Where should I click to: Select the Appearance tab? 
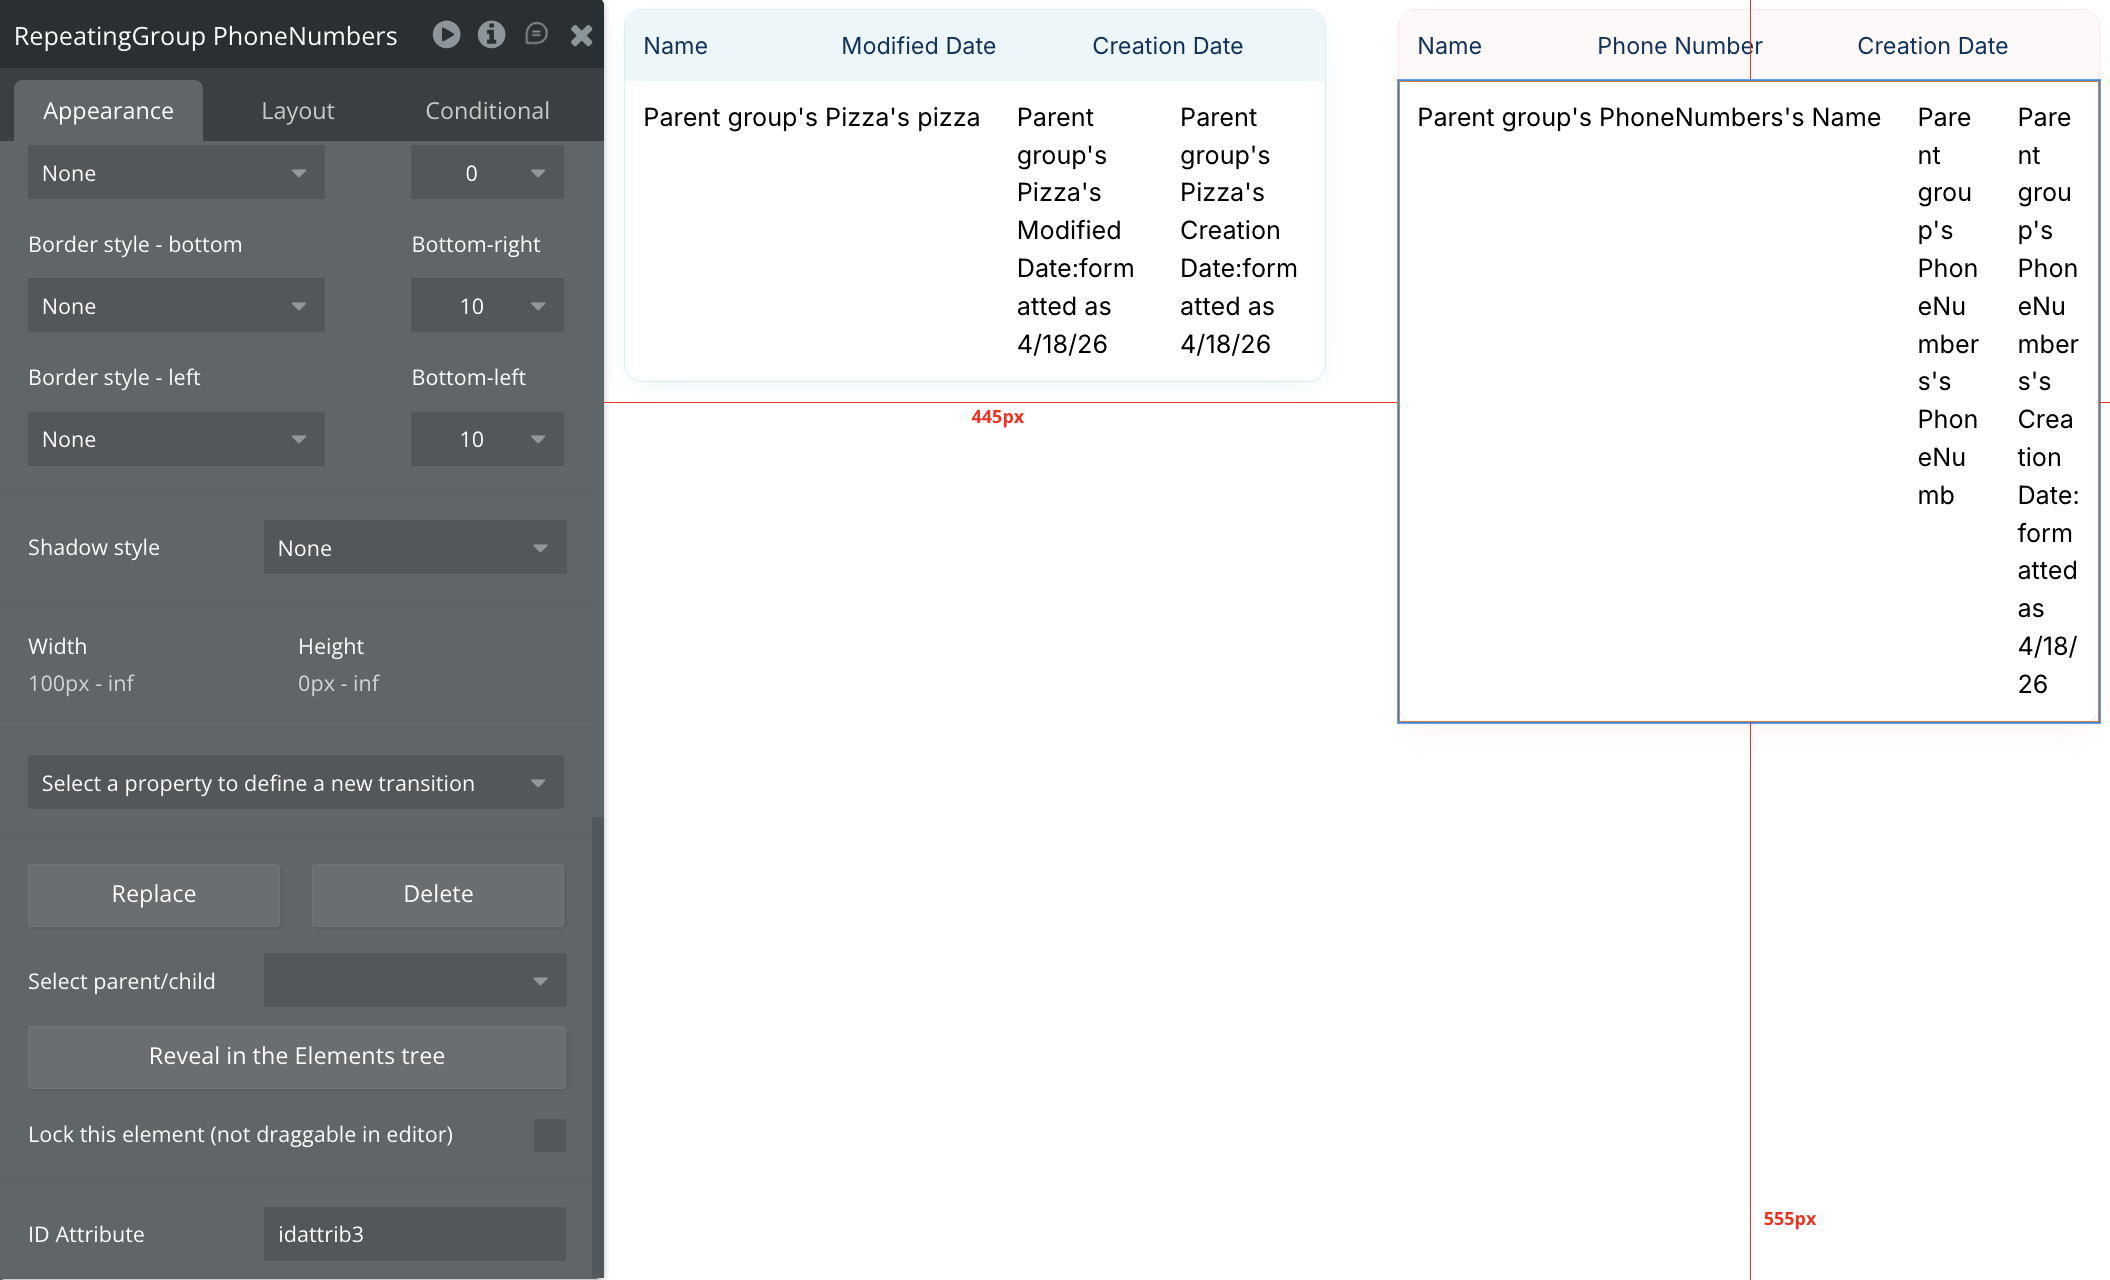(x=108, y=111)
